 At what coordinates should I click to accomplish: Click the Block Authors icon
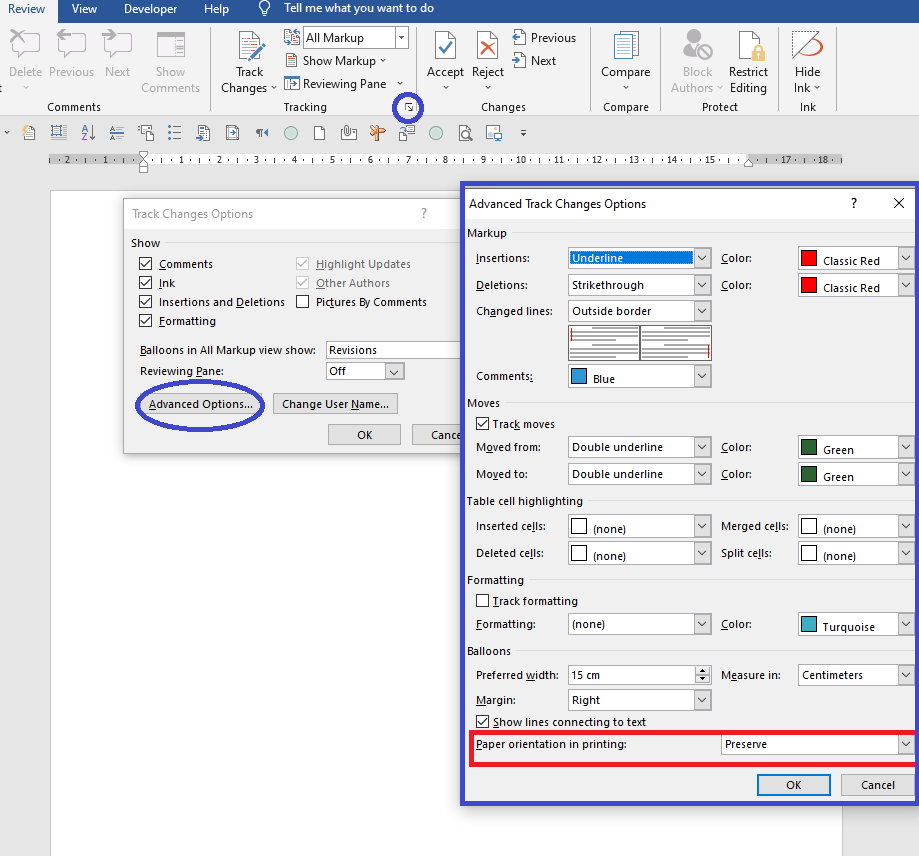click(697, 46)
